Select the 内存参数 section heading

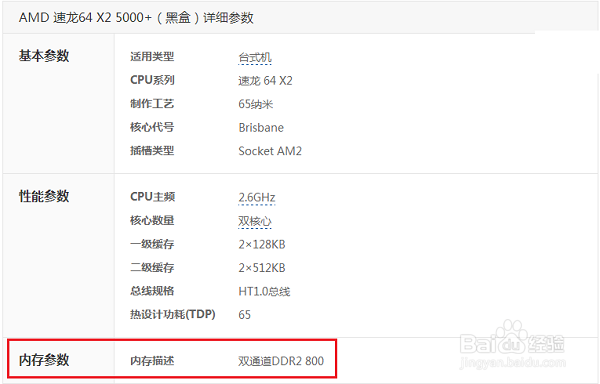tap(44, 360)
